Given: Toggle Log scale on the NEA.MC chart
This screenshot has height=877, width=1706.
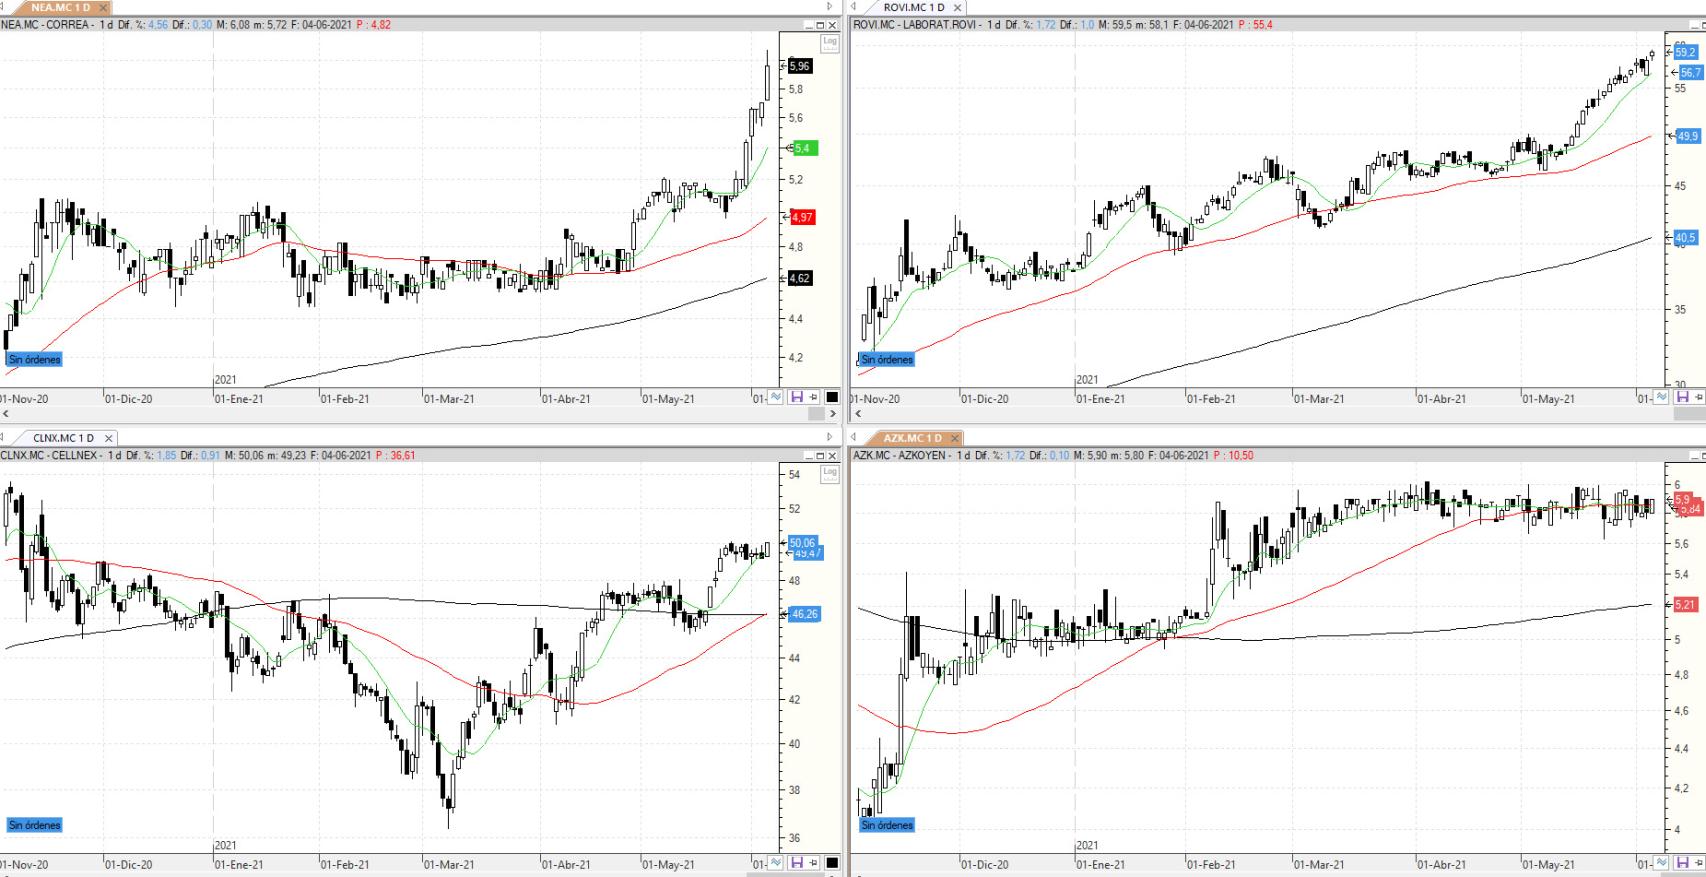Looking at the screenshot, I should coord(829,42).
